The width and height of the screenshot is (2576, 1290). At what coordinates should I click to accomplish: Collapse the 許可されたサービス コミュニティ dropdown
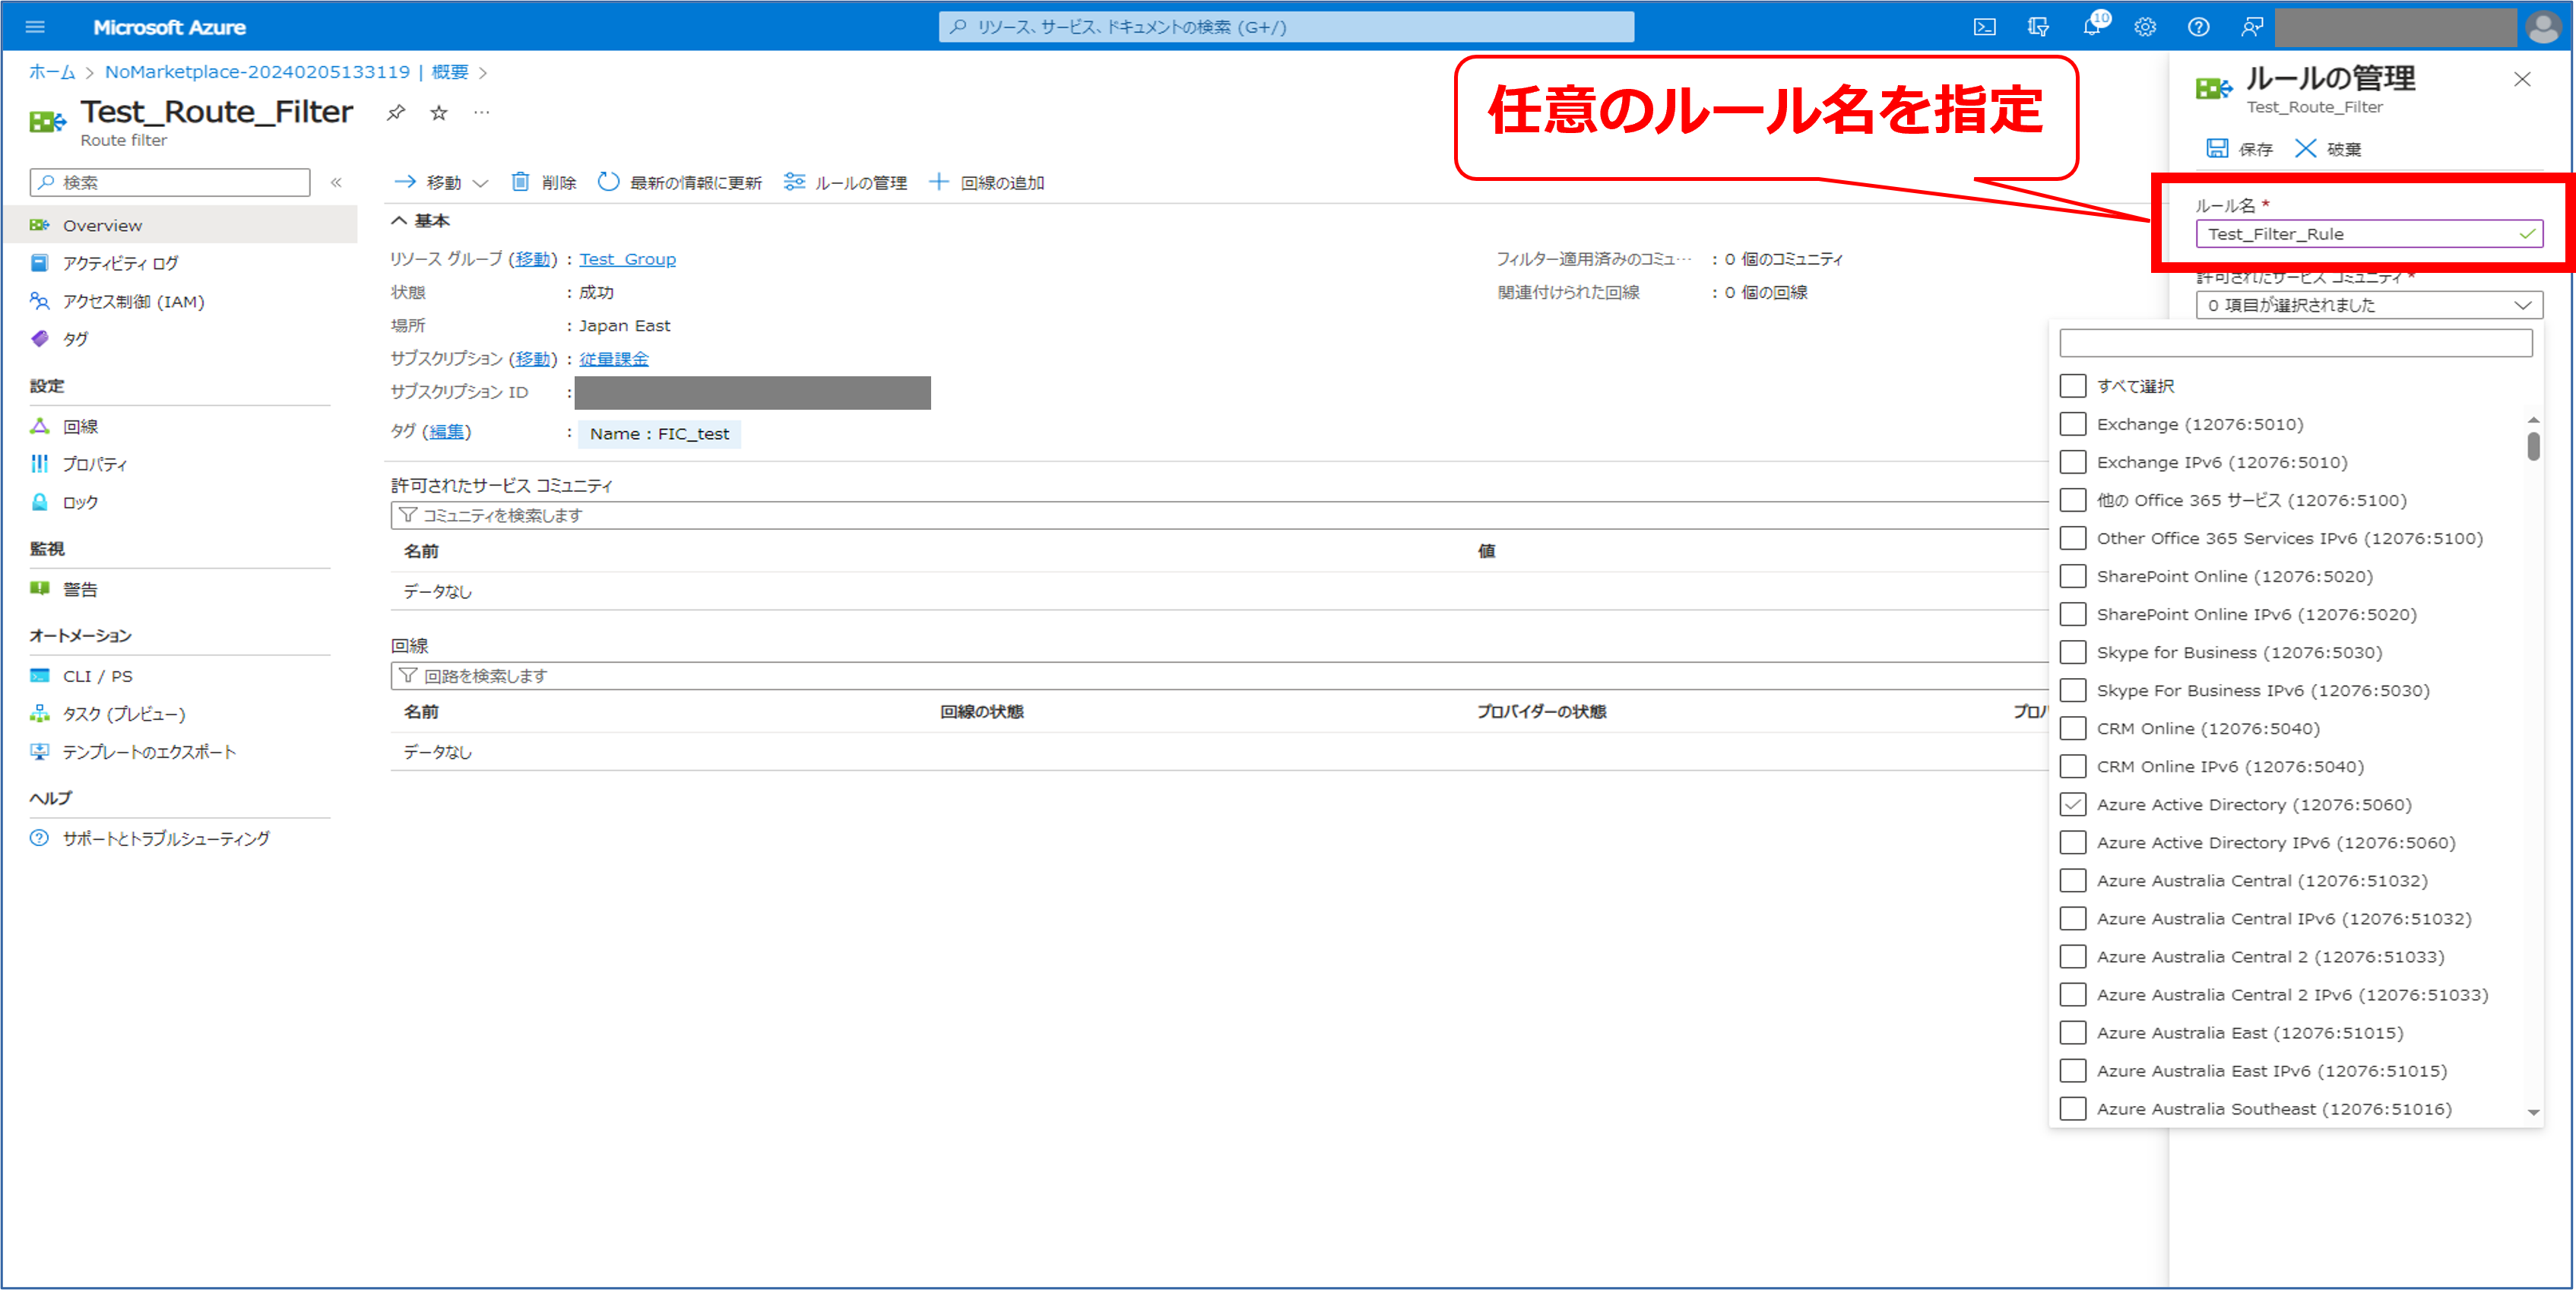[x=2522, y=305]
